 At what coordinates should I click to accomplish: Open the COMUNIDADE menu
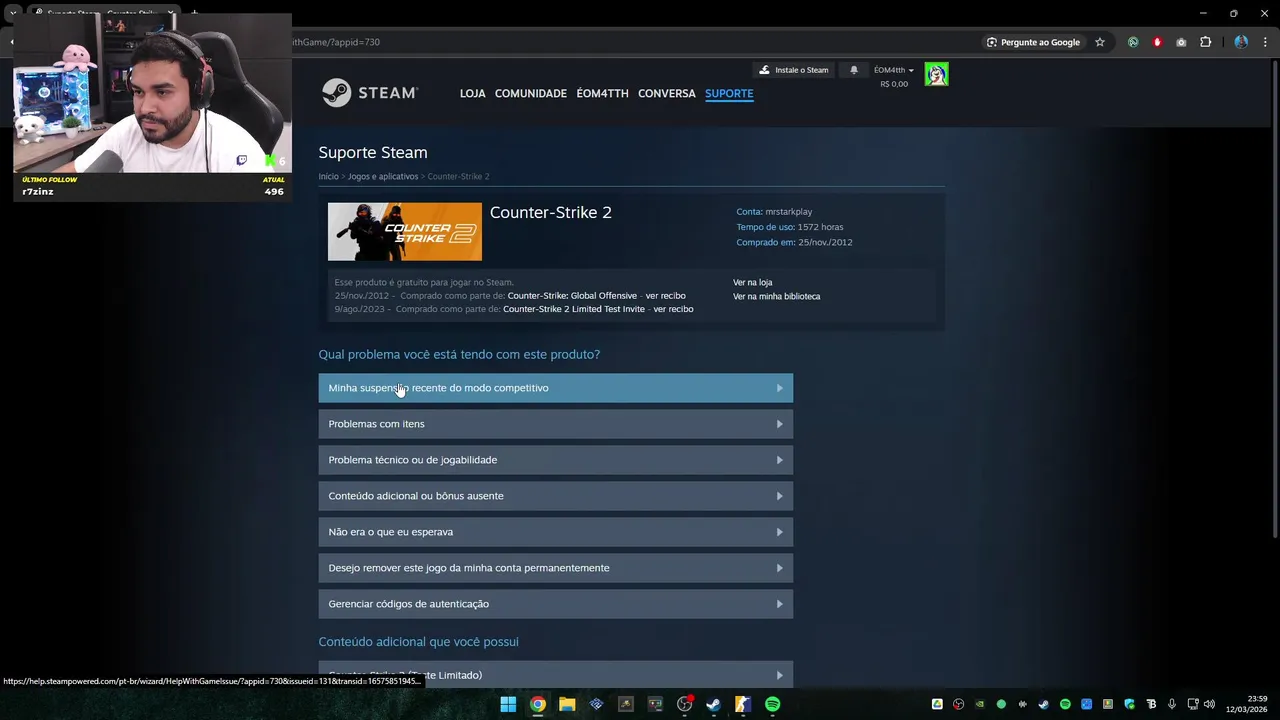[x=530, y=93]
